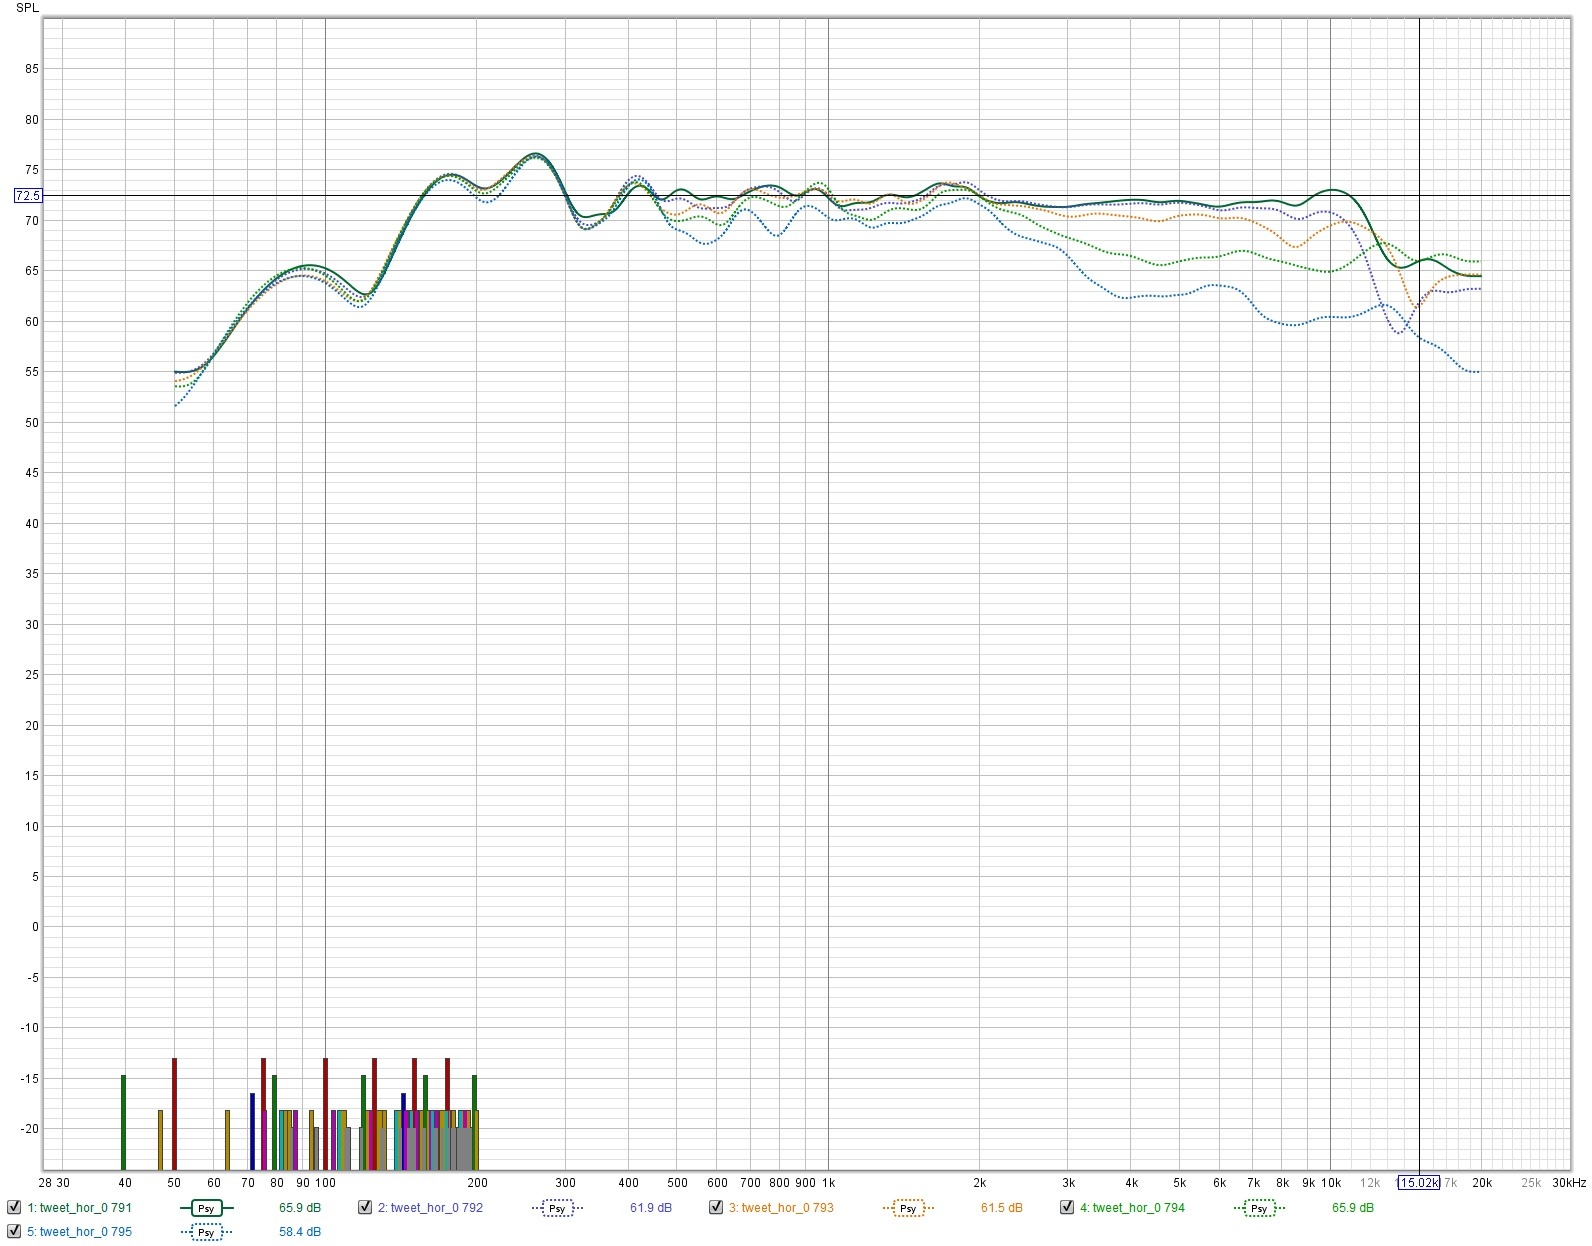The image size is (1592, 1246).
Task: Click the 1k frequency axis label
Action: (828, 1183)
